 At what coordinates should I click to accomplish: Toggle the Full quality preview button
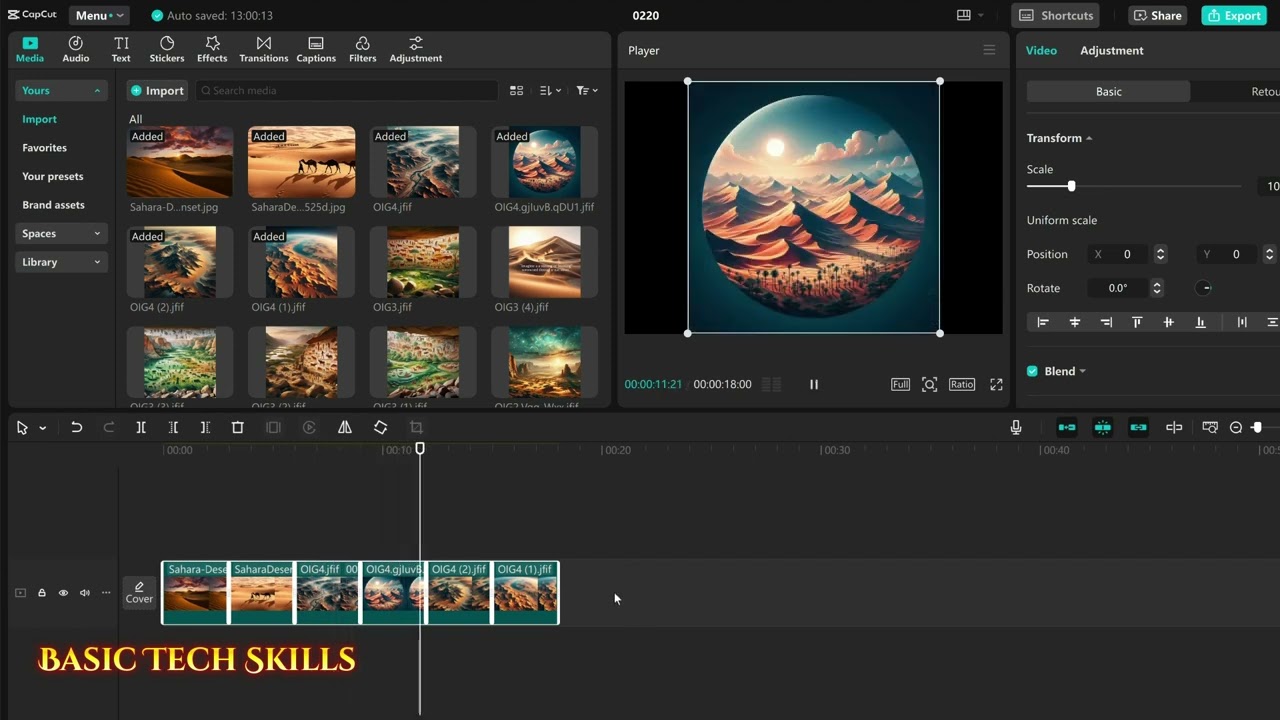point(900,384)
